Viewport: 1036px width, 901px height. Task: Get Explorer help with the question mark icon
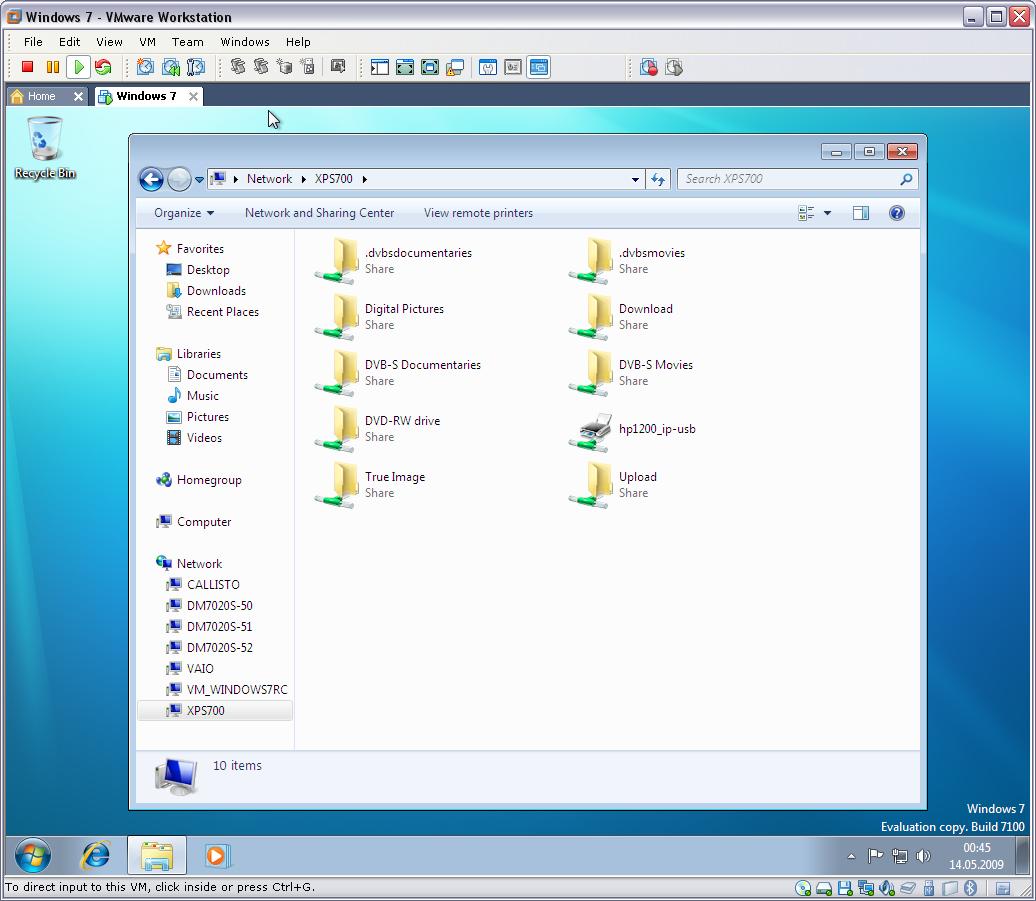[897, 213]
